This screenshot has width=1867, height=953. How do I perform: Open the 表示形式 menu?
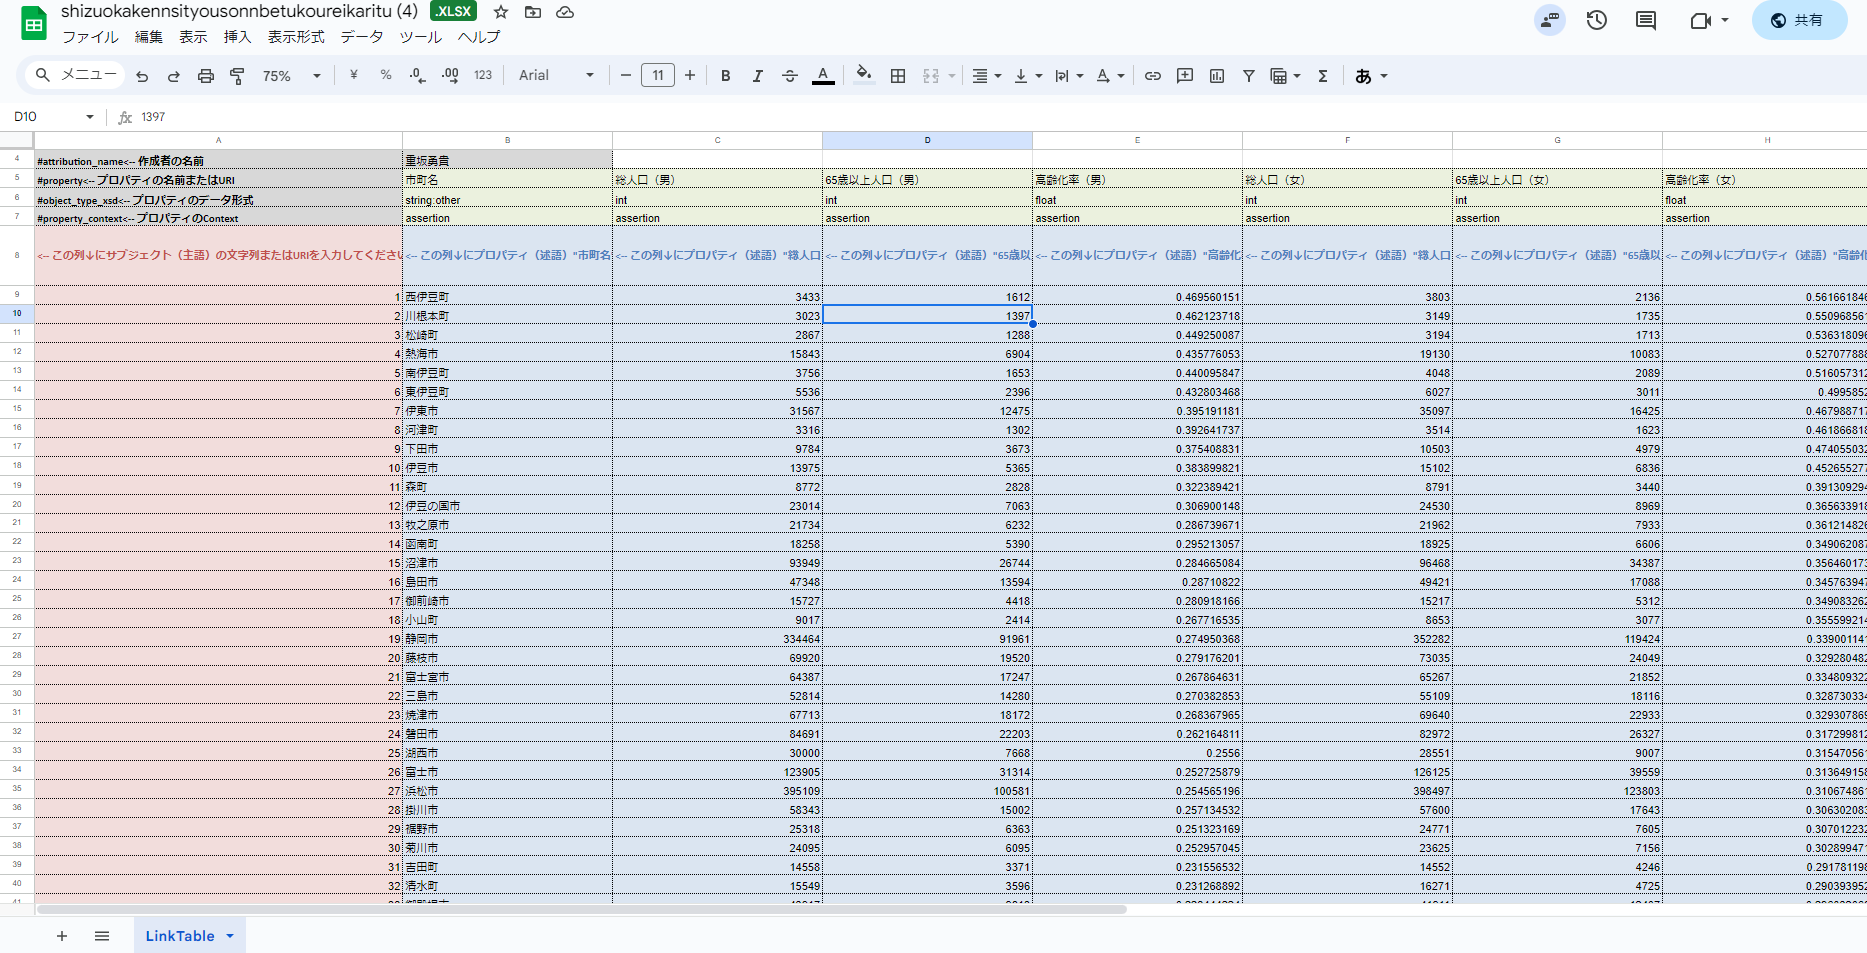tap(296, 37)
